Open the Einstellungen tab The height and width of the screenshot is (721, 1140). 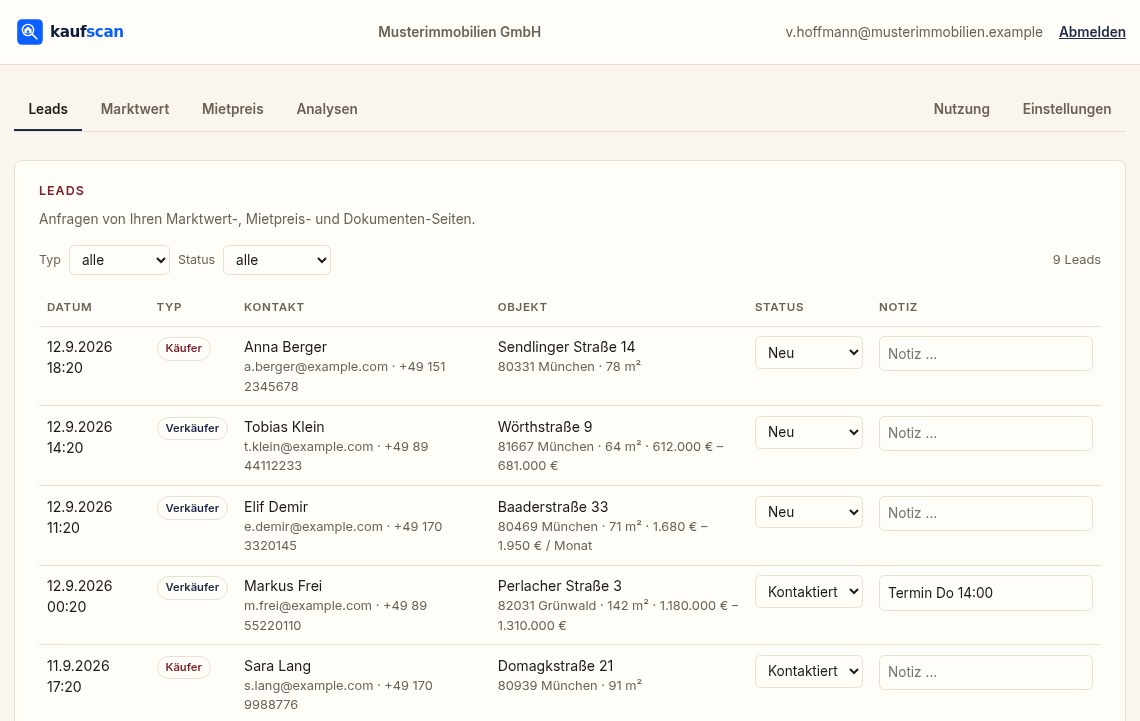coord(1067,109)
